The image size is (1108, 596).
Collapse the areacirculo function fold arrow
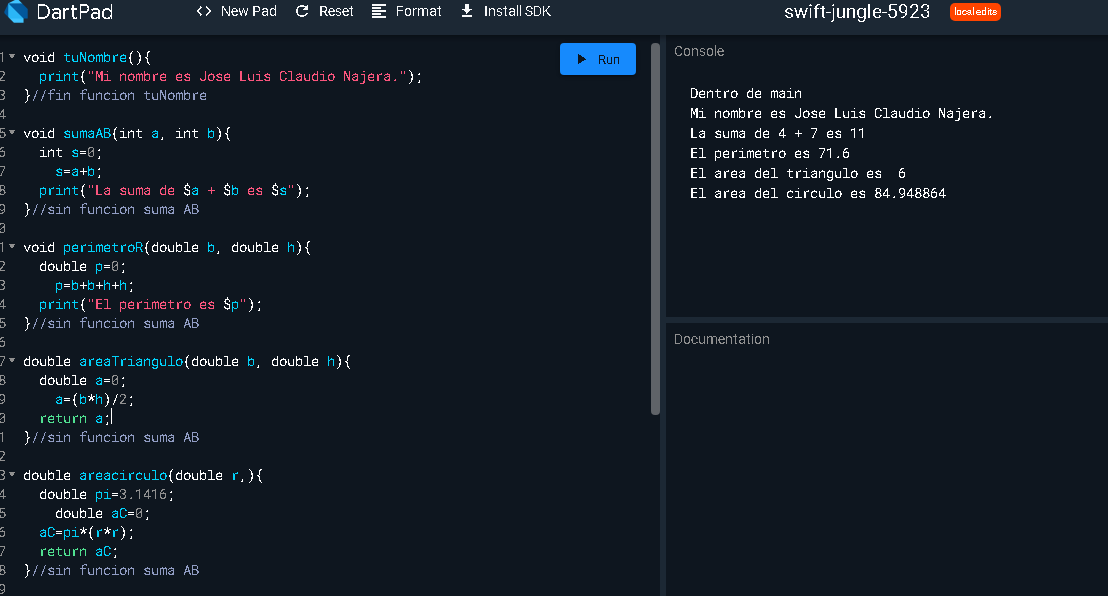point(12,474)
